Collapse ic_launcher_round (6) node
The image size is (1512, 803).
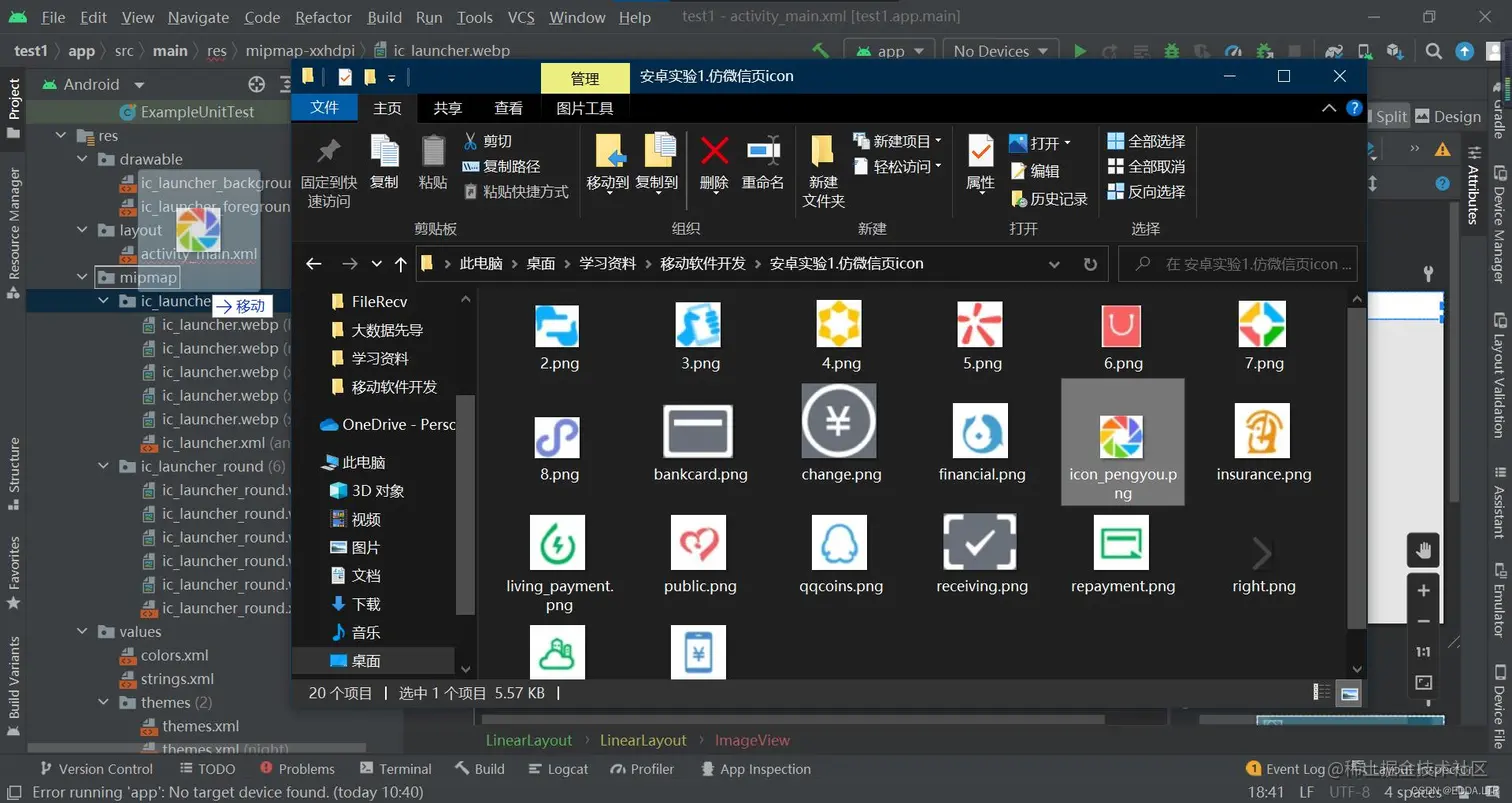click(104, 467)
